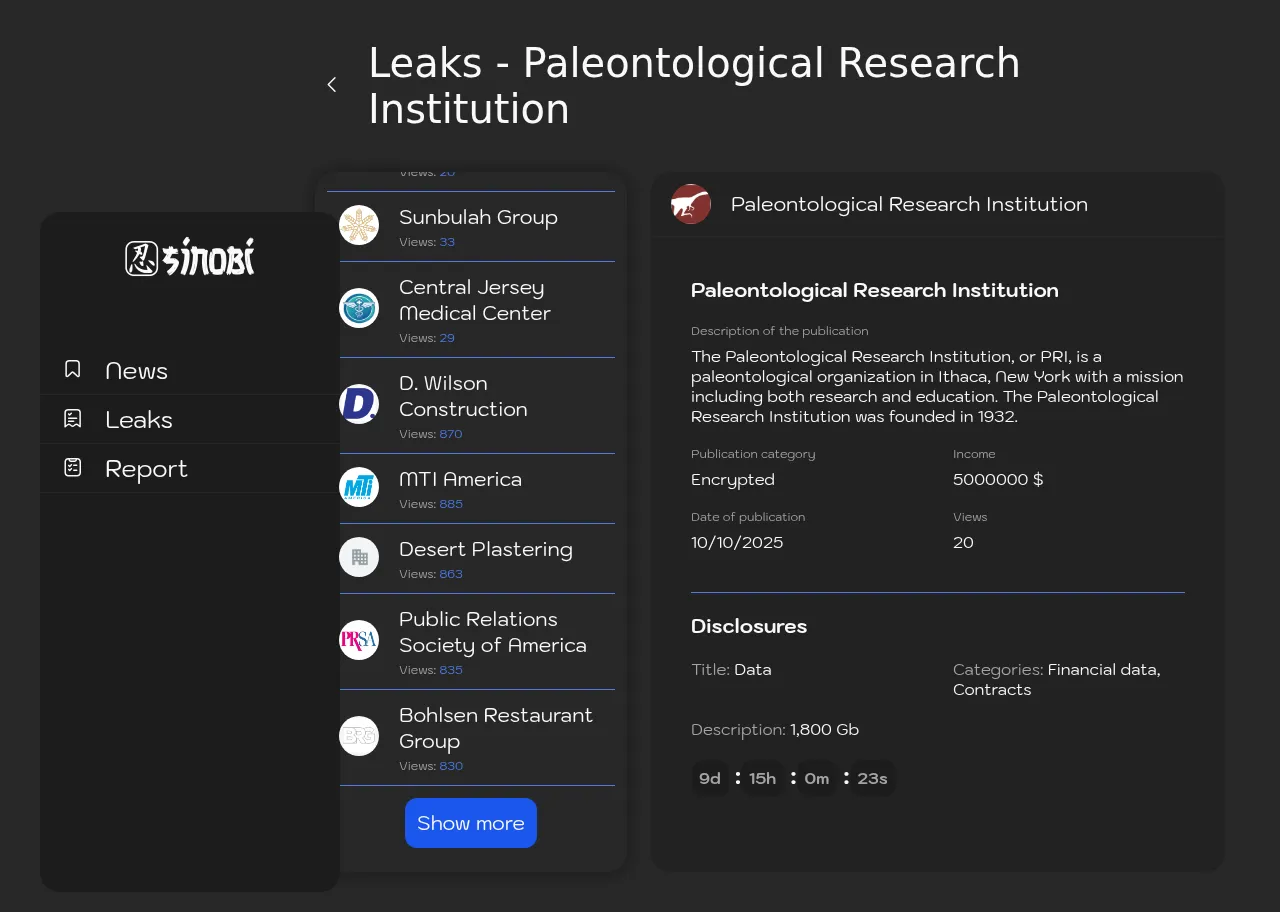Click the countdown timer days box

tap(710, 779)
